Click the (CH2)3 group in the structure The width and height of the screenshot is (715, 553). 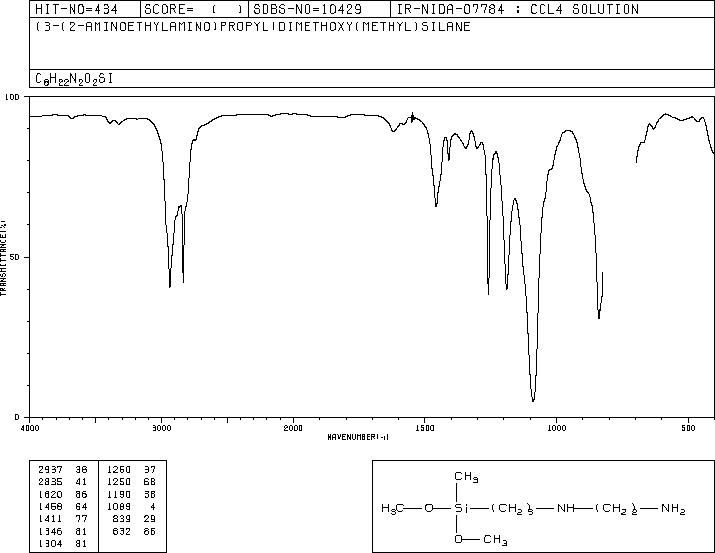tap(512, 509)
